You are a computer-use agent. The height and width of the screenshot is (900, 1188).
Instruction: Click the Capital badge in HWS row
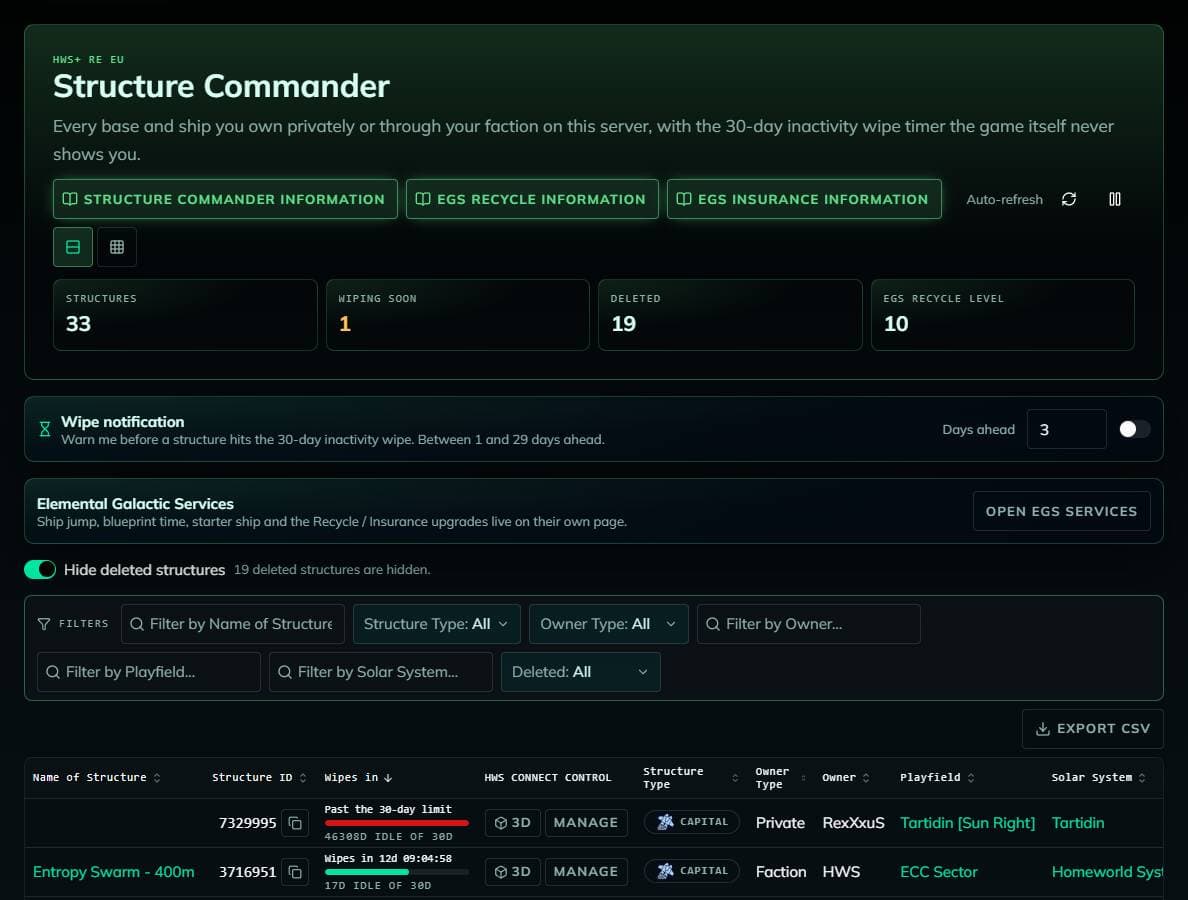692,871
